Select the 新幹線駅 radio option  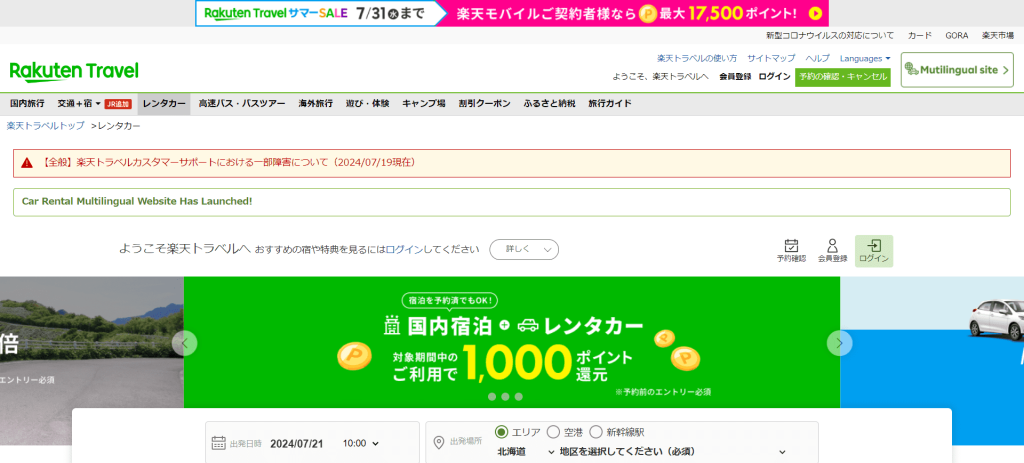[596, 432]
